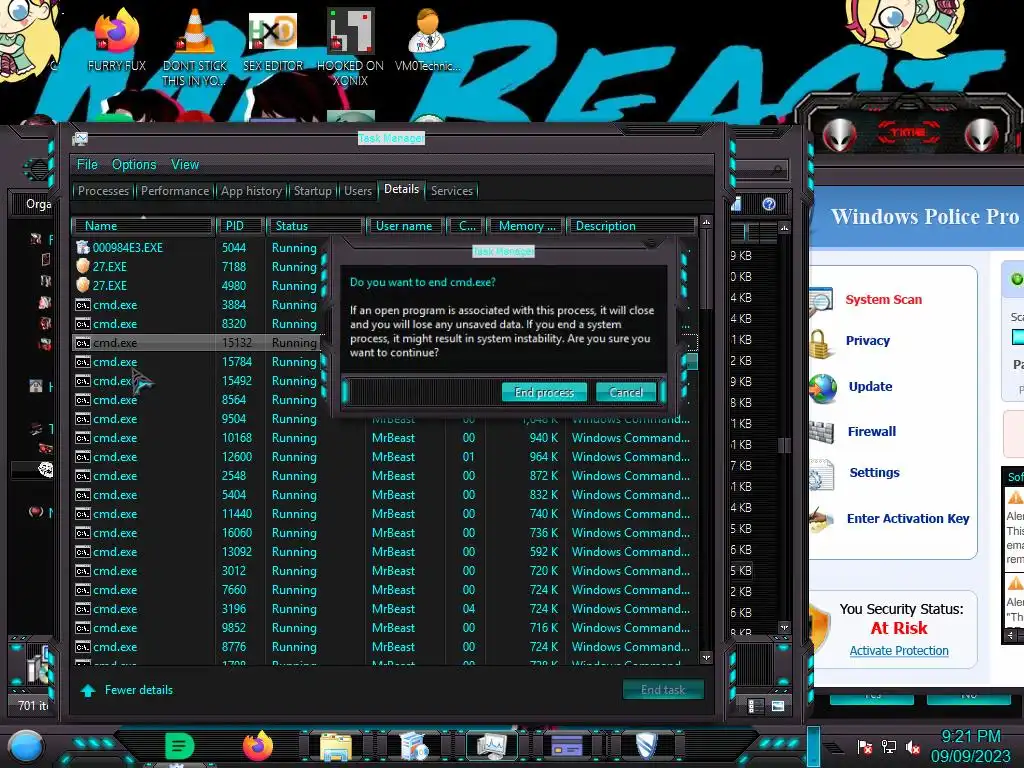1024x768 pixels.
Task: Select the cmd.exe row with PID 8776
Action: pyautogui.click(x=384, y=647)
